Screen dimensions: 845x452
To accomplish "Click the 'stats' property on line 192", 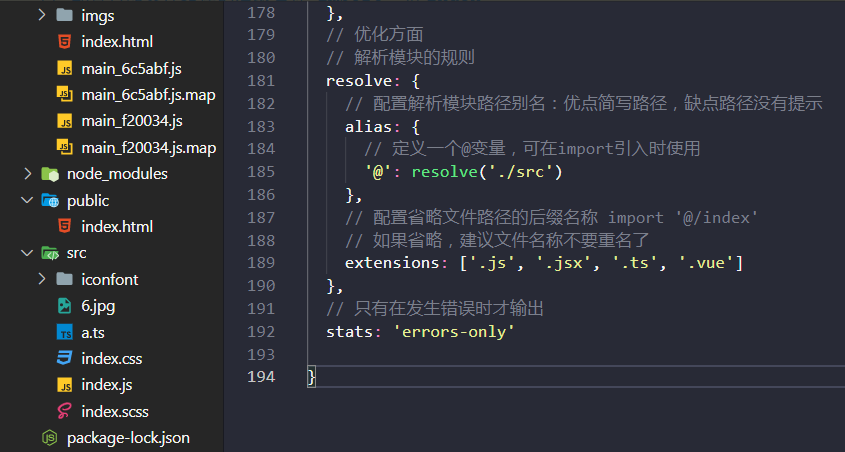I will [x=350, y=331].
